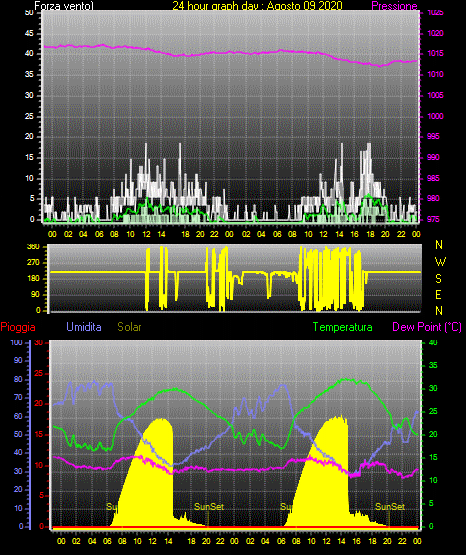Click the first day's 'SunSet' marker label
Image resolution: width=466 pixels, height=555 pixels.
[209, 507]
